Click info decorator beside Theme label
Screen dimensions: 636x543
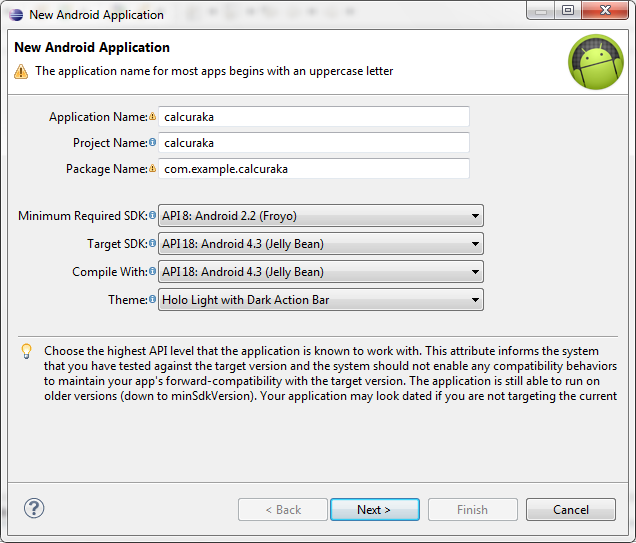tap(153, 299)
